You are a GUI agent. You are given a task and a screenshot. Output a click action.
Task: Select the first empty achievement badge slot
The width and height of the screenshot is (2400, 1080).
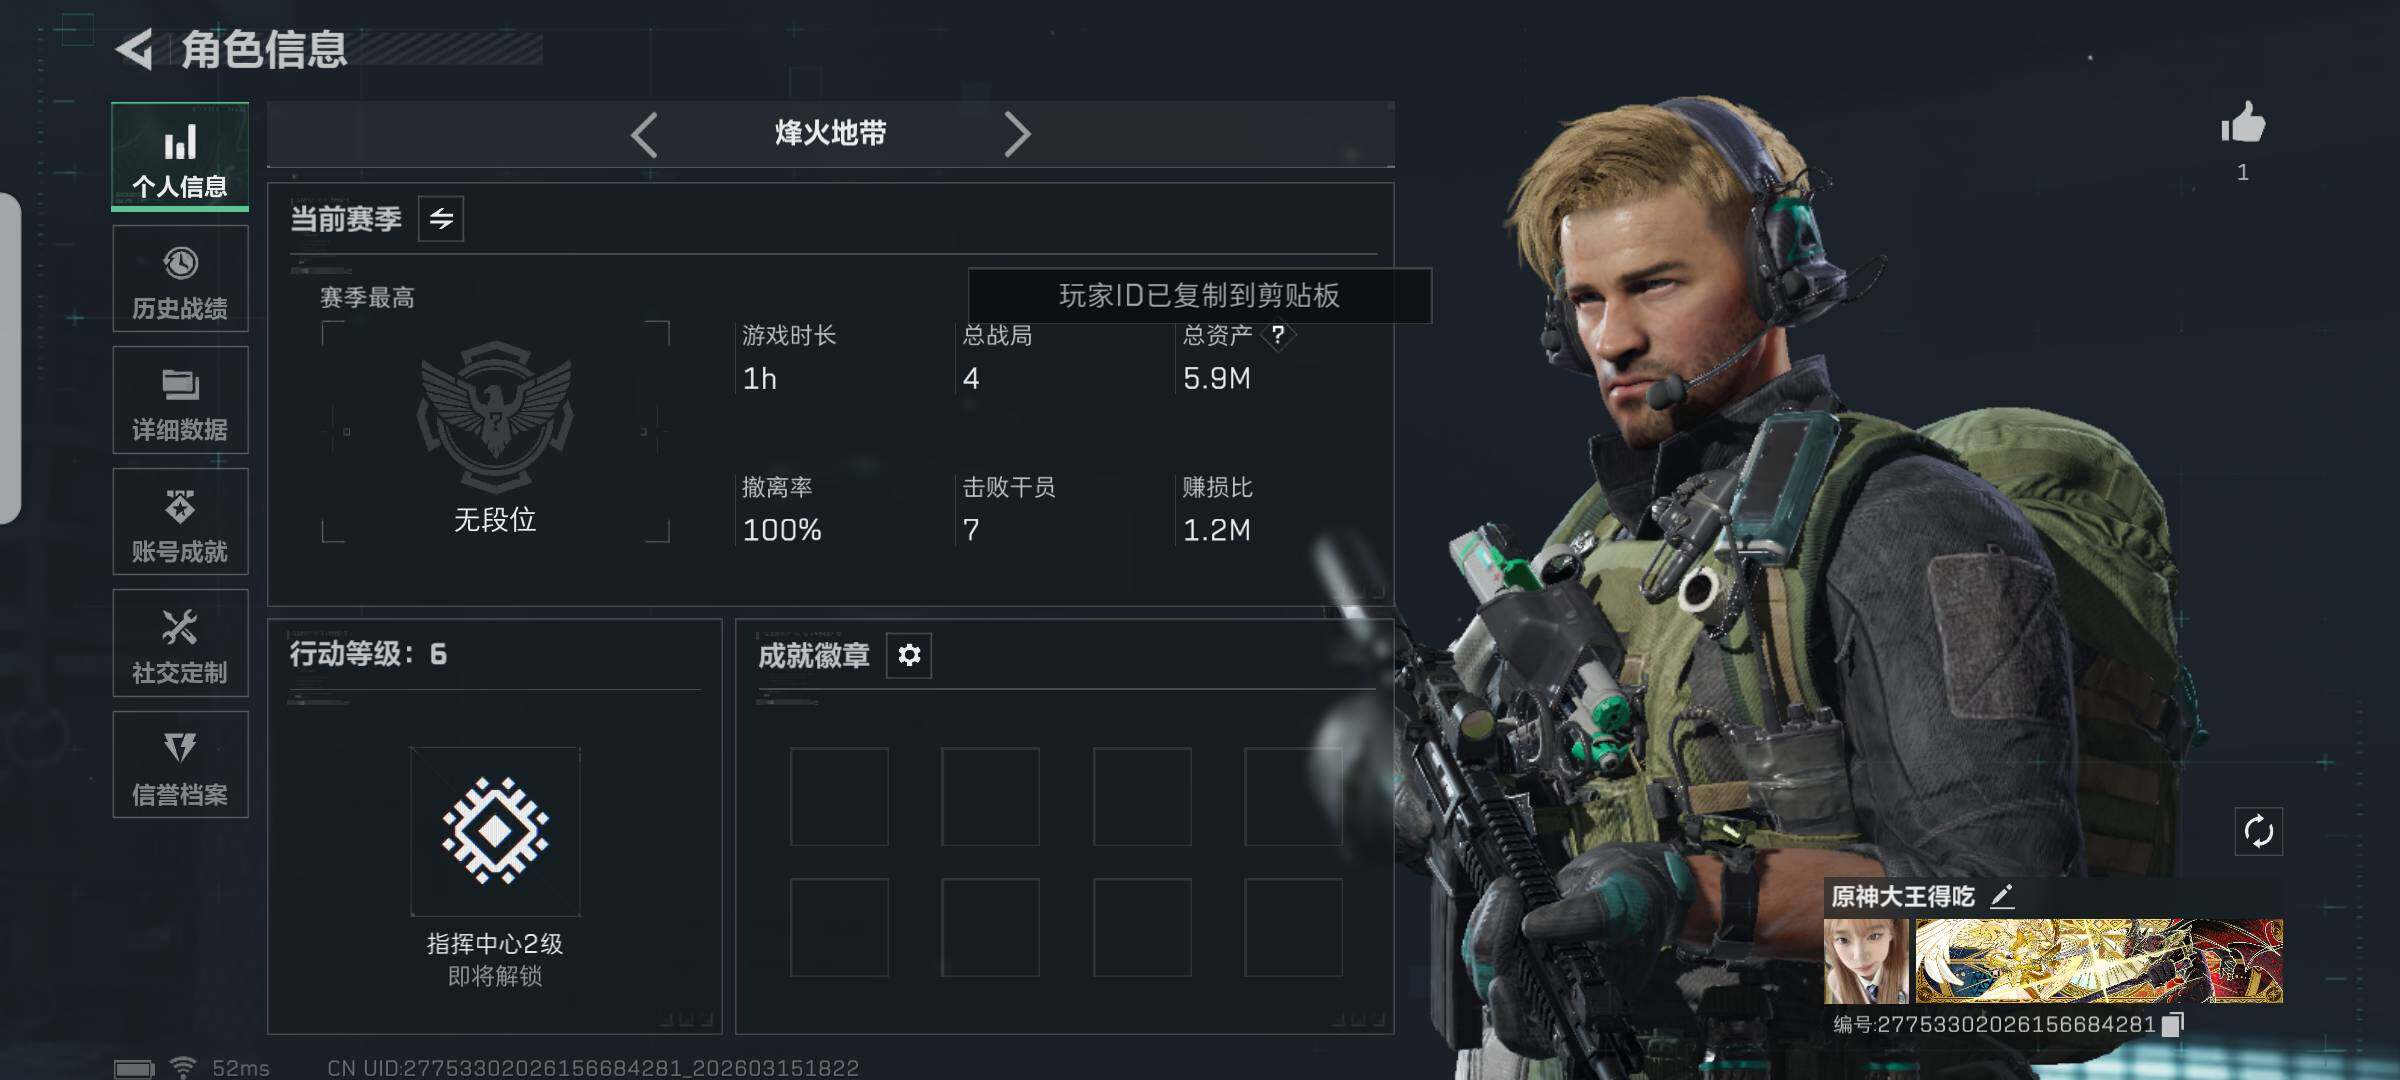(x=839, y=796)
